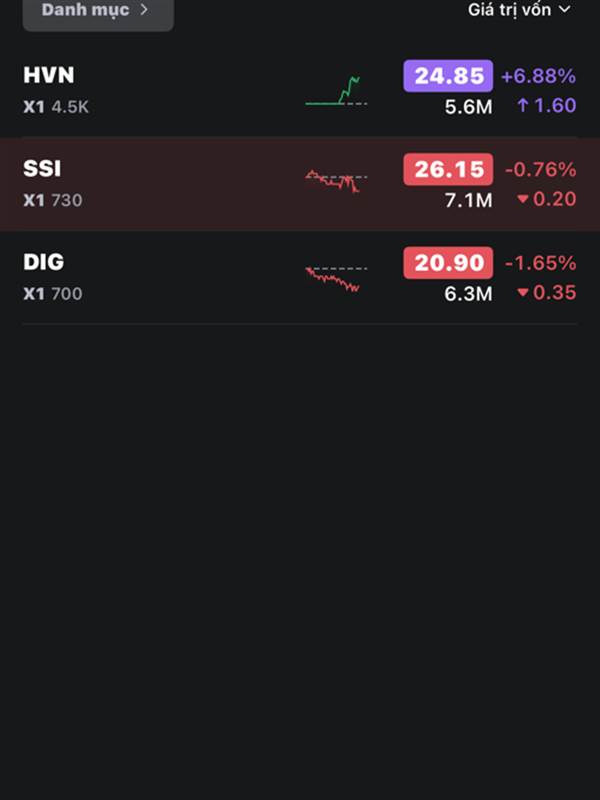The height and width of the screenshot is (800, 600).
Task: Click the -1.65% percent change for DIG
Action: coord(540,263)
